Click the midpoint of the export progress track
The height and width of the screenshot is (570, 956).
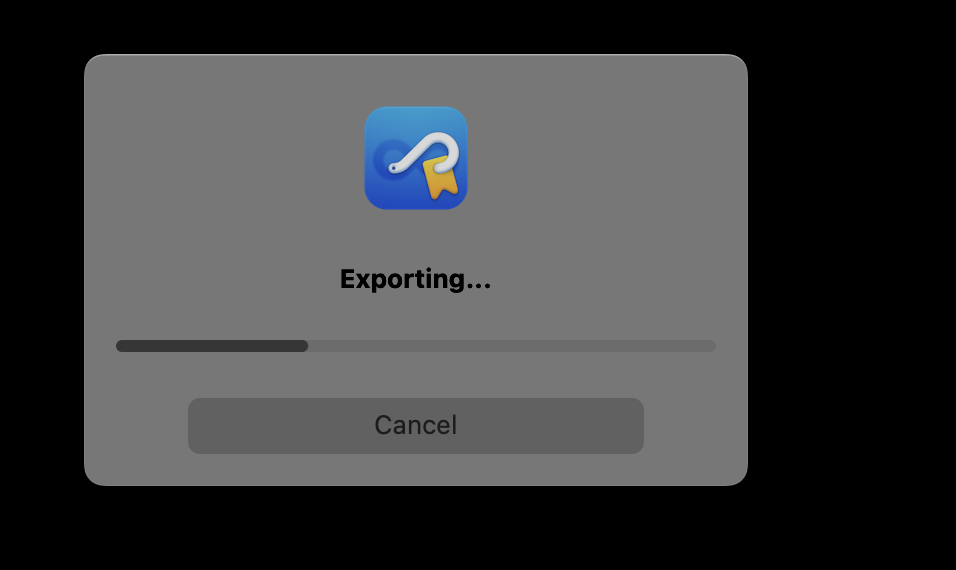coord(416,346)
